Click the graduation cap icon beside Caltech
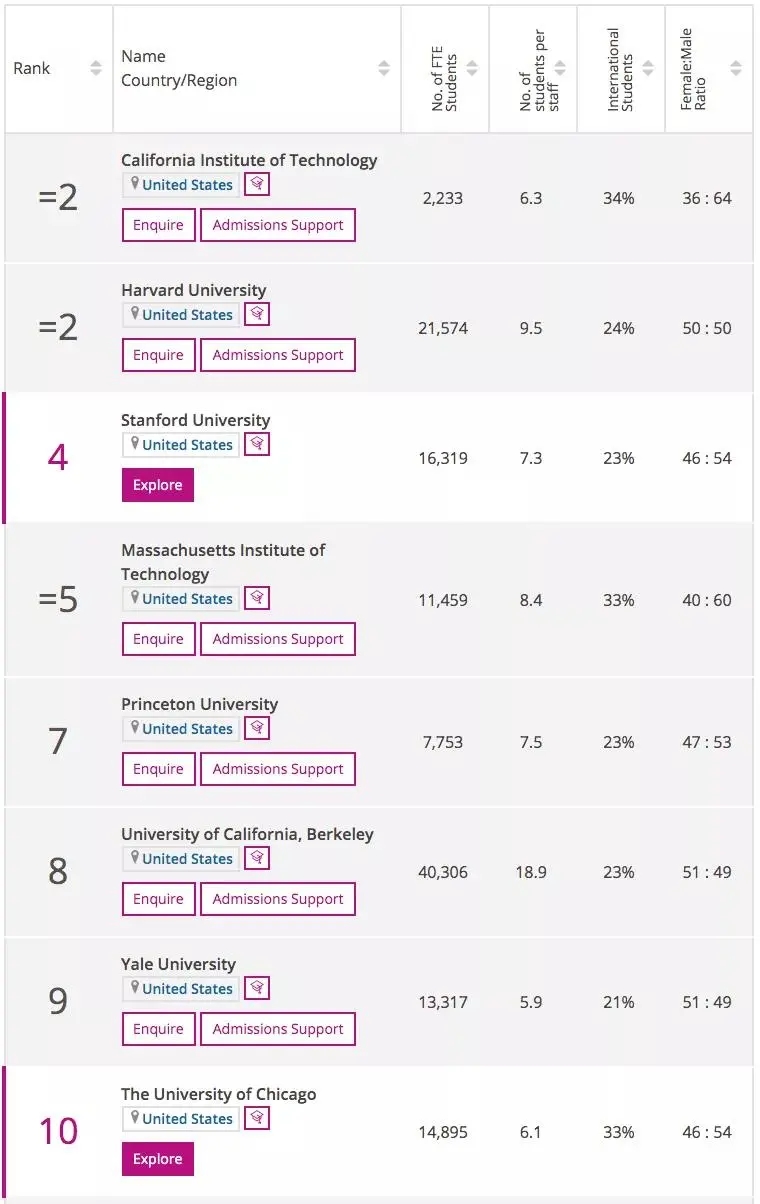 [257, 184]
